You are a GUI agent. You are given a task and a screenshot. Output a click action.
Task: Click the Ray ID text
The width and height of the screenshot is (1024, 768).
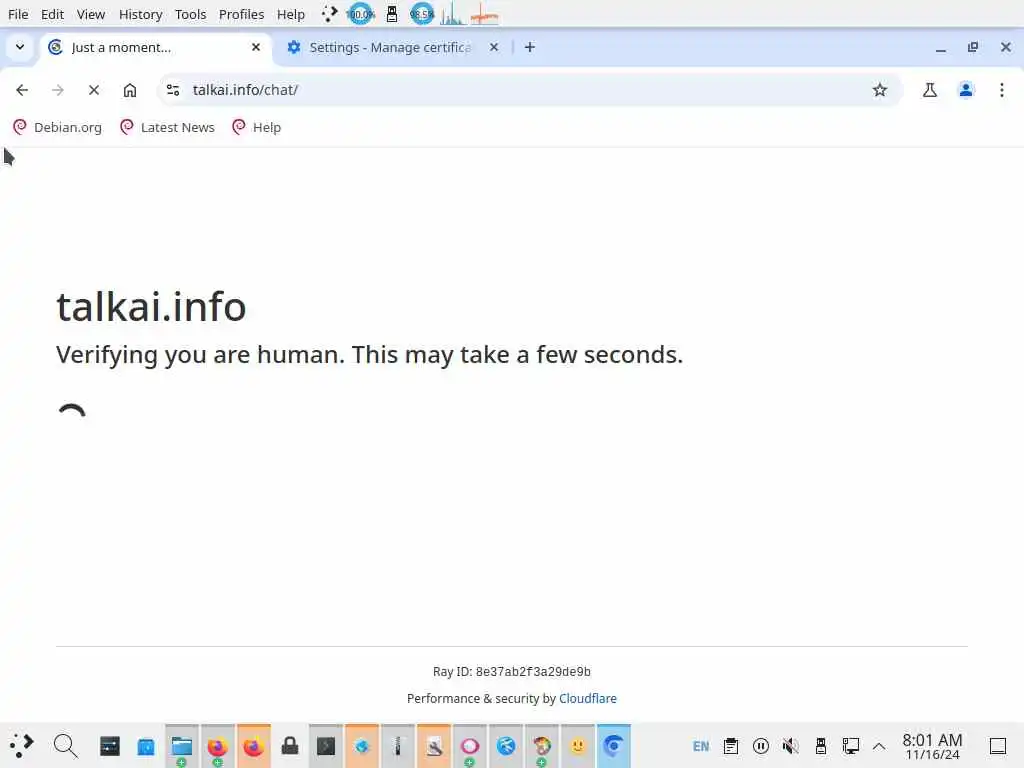click(x=511, y=671)
